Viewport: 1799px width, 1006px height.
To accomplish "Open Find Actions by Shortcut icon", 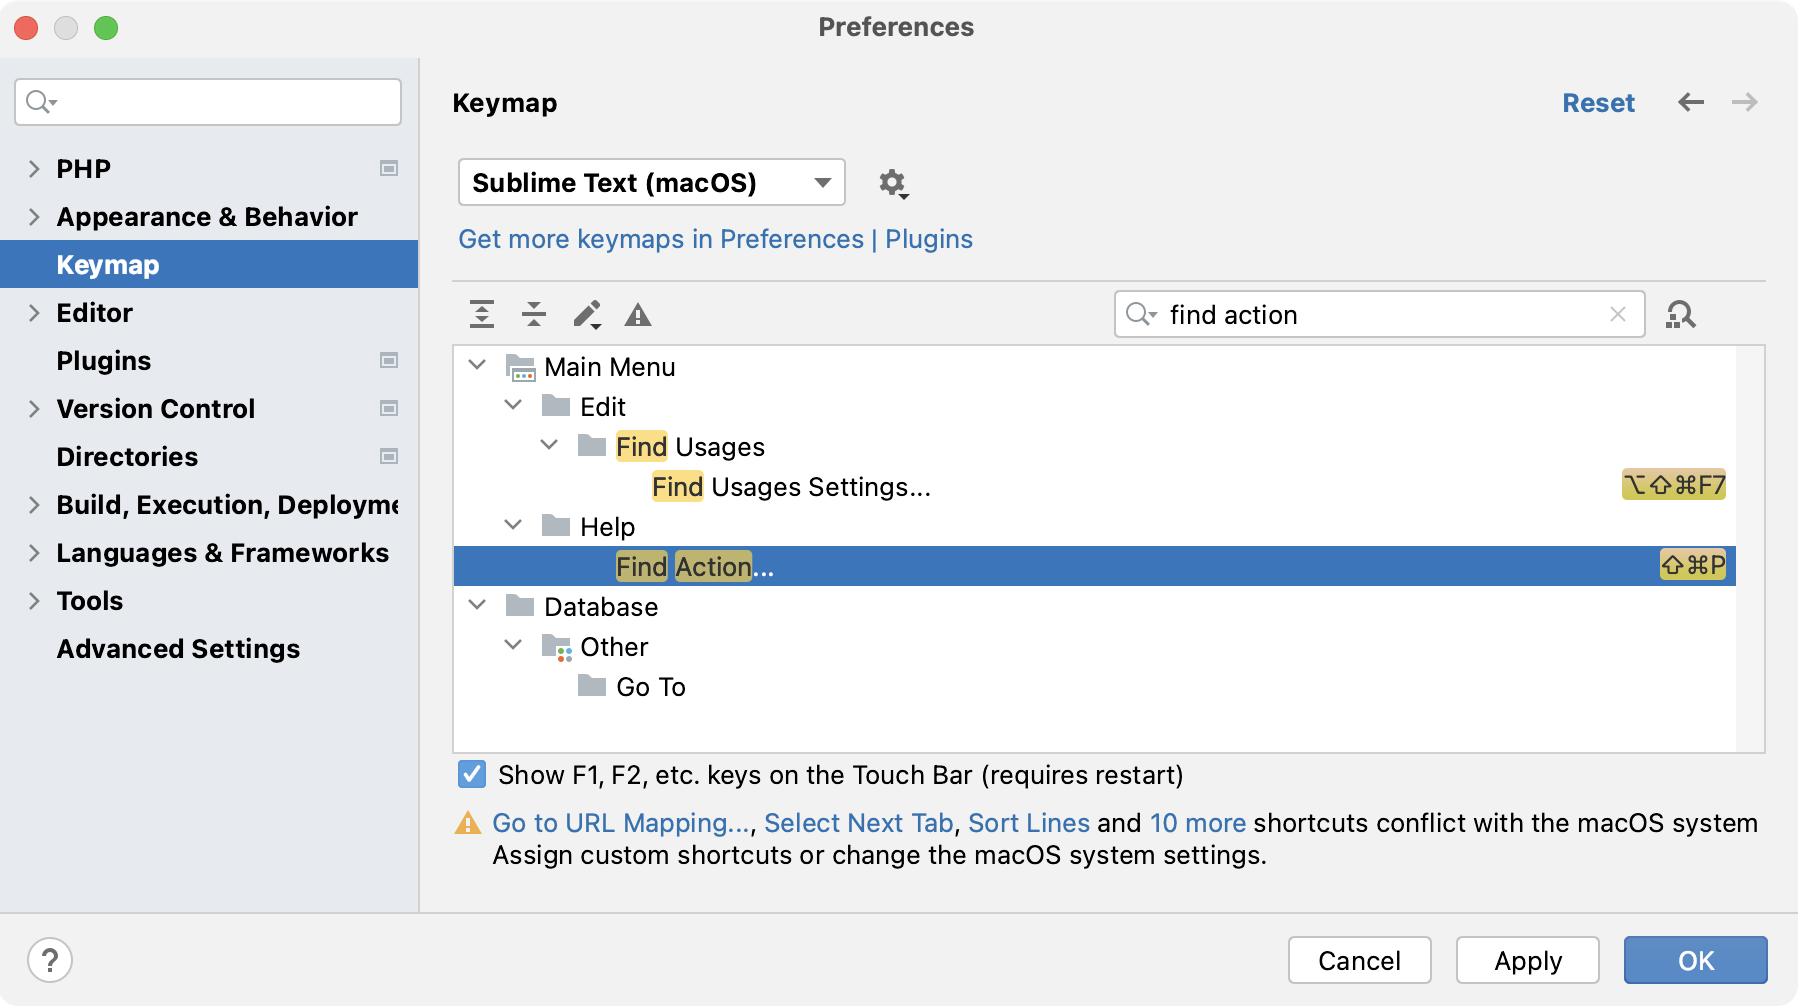I will tap(1680, 315).
